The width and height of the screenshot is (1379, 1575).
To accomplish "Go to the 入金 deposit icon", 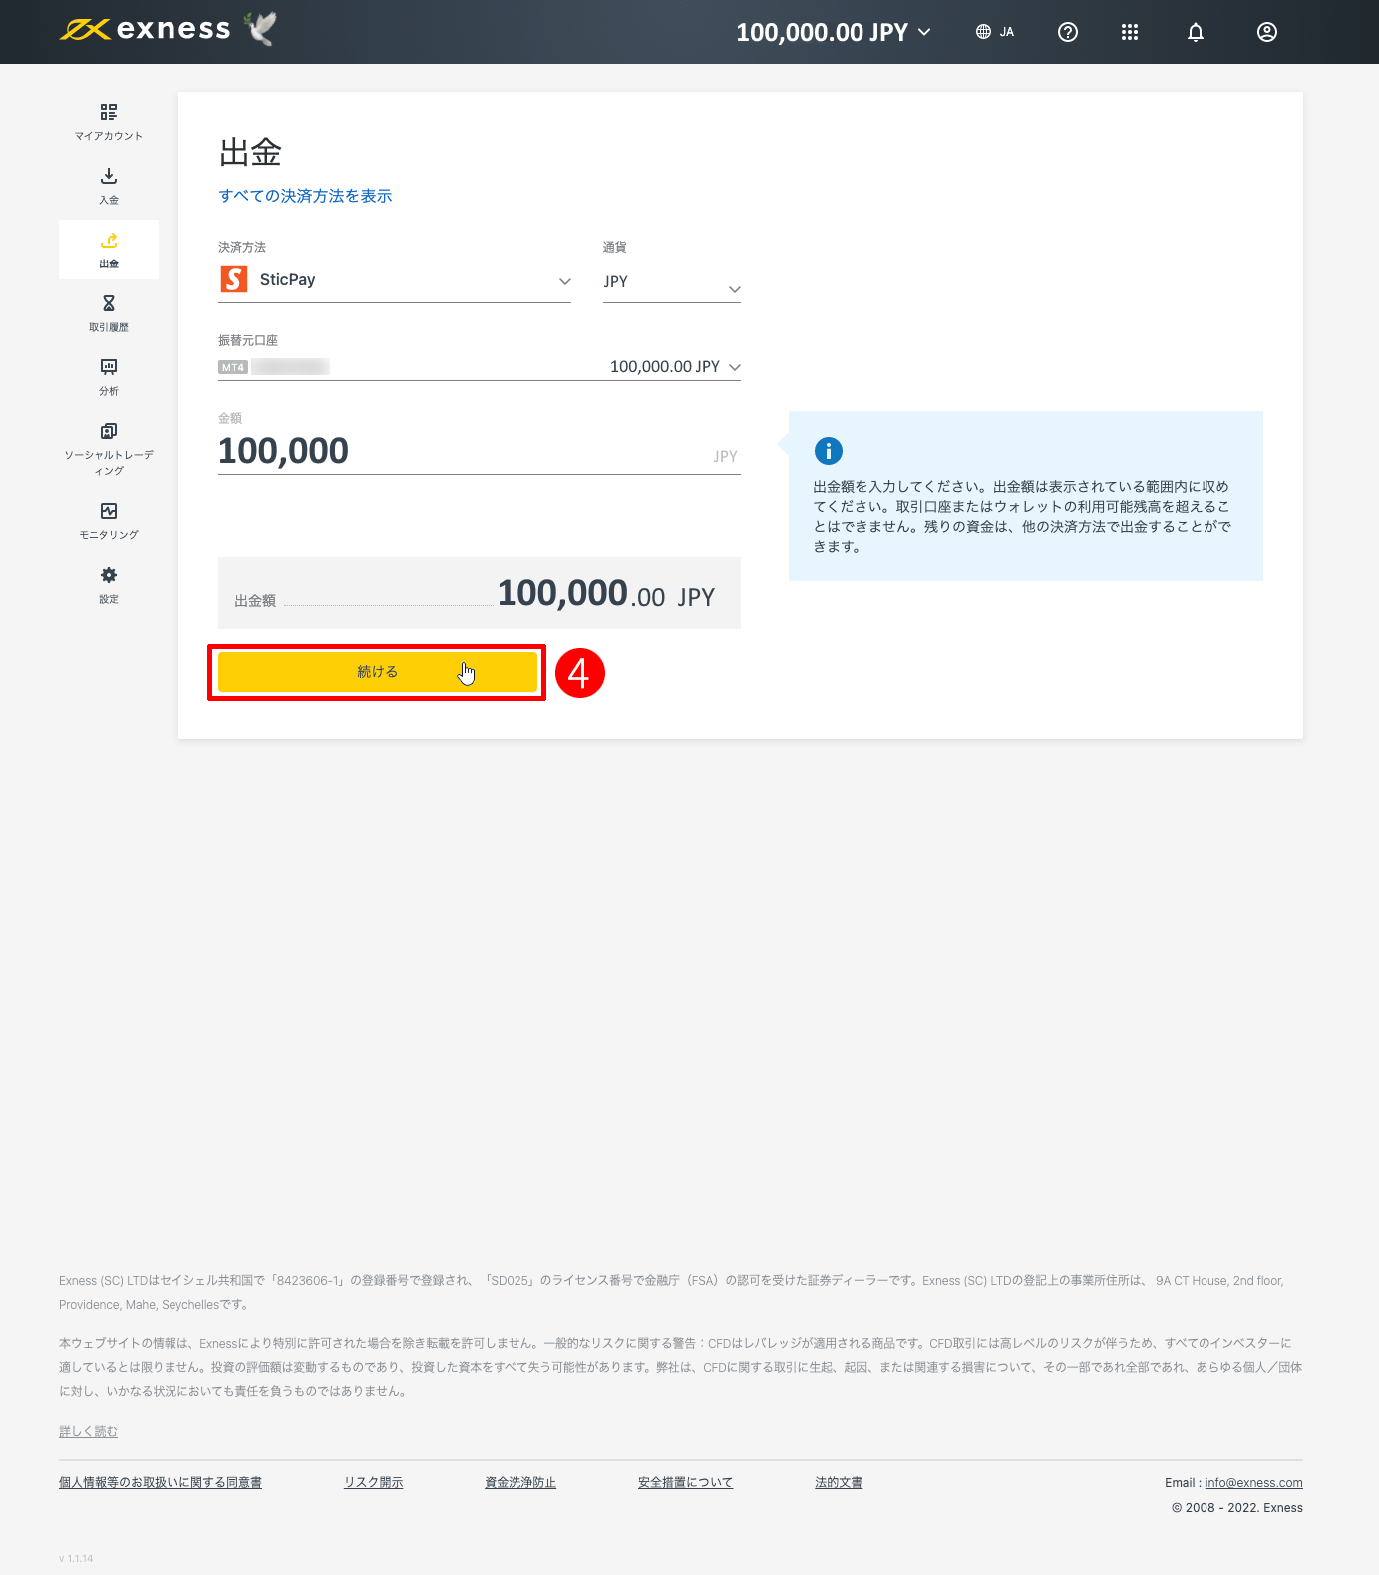I will [109, 176].
